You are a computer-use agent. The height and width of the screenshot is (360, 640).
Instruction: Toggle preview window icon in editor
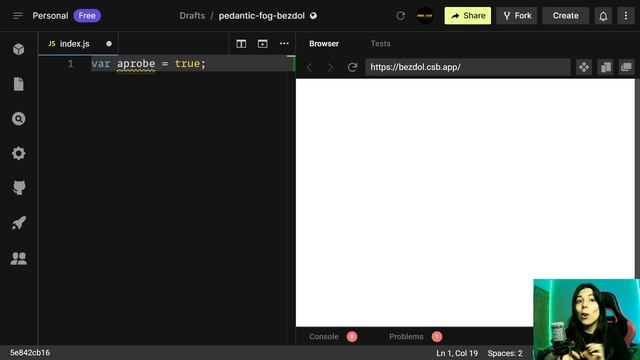click(262, 44)
